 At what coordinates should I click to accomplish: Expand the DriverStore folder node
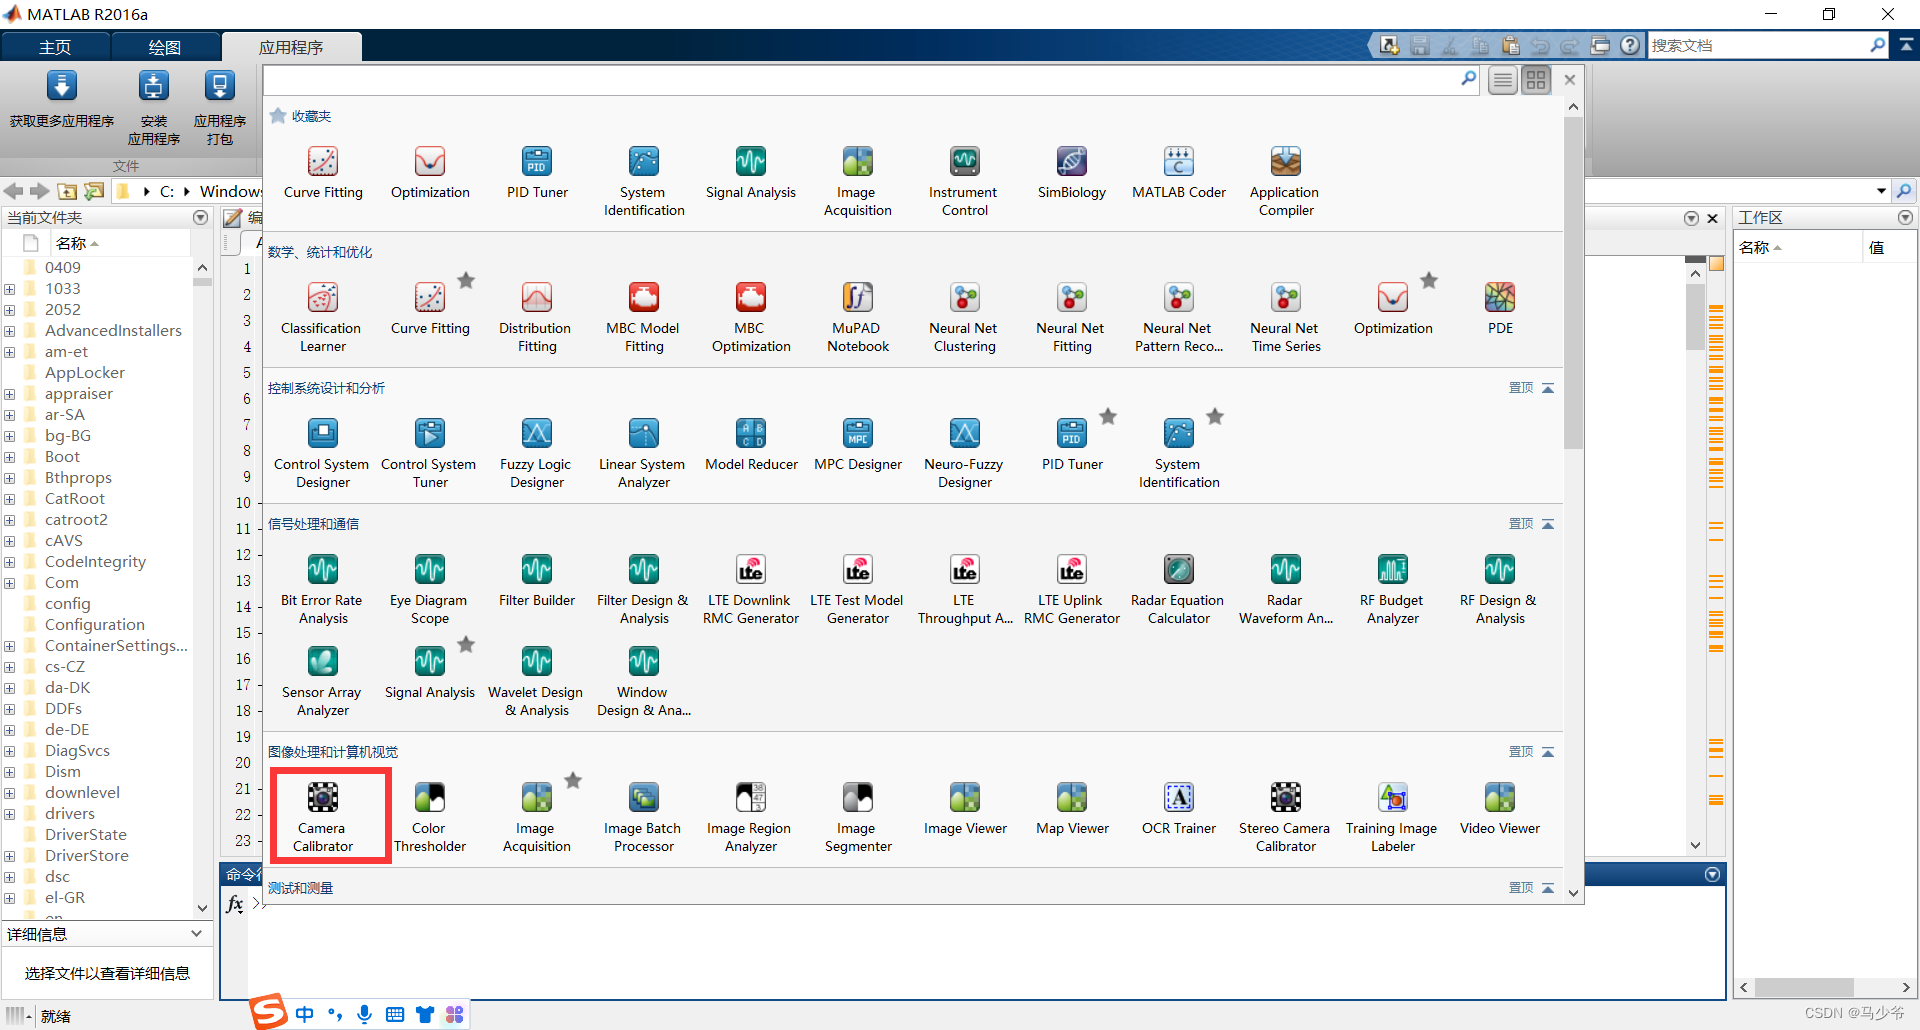pyautogui.click(x=9, y=856)
